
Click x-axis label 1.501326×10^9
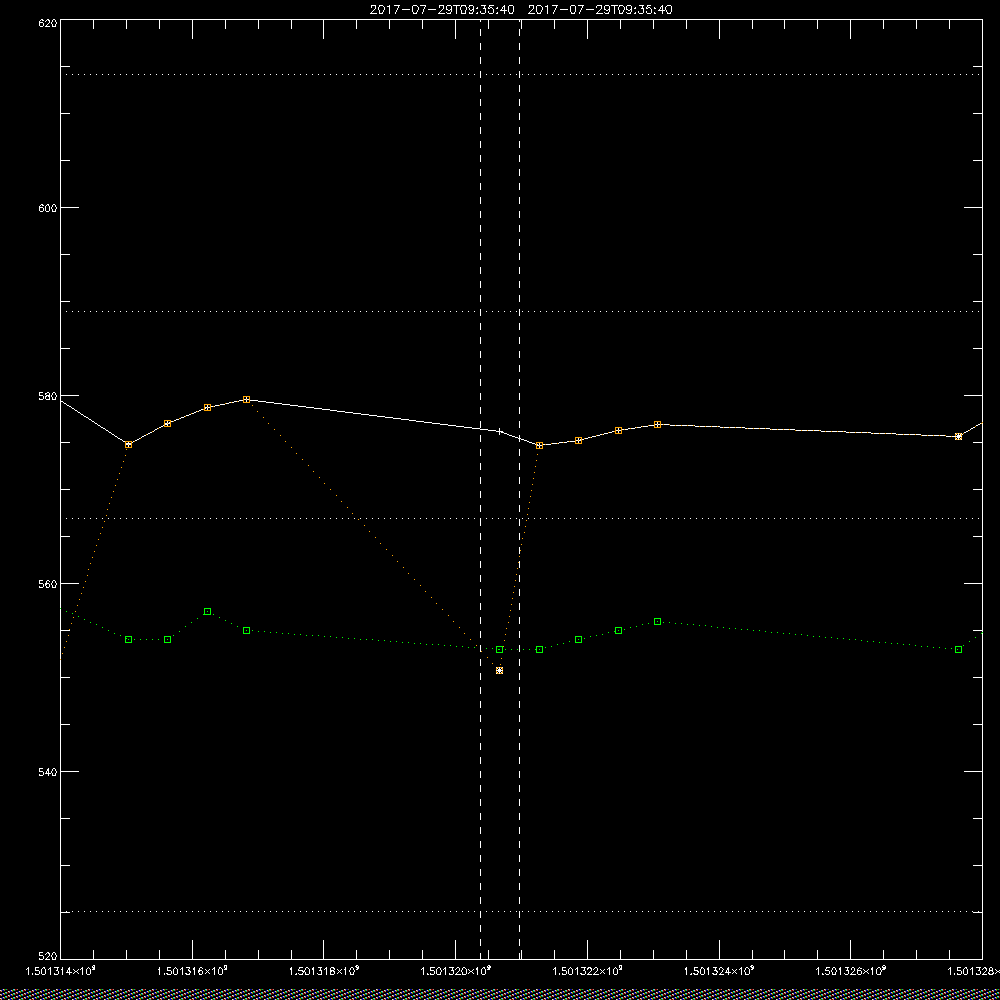click(851, 971)
